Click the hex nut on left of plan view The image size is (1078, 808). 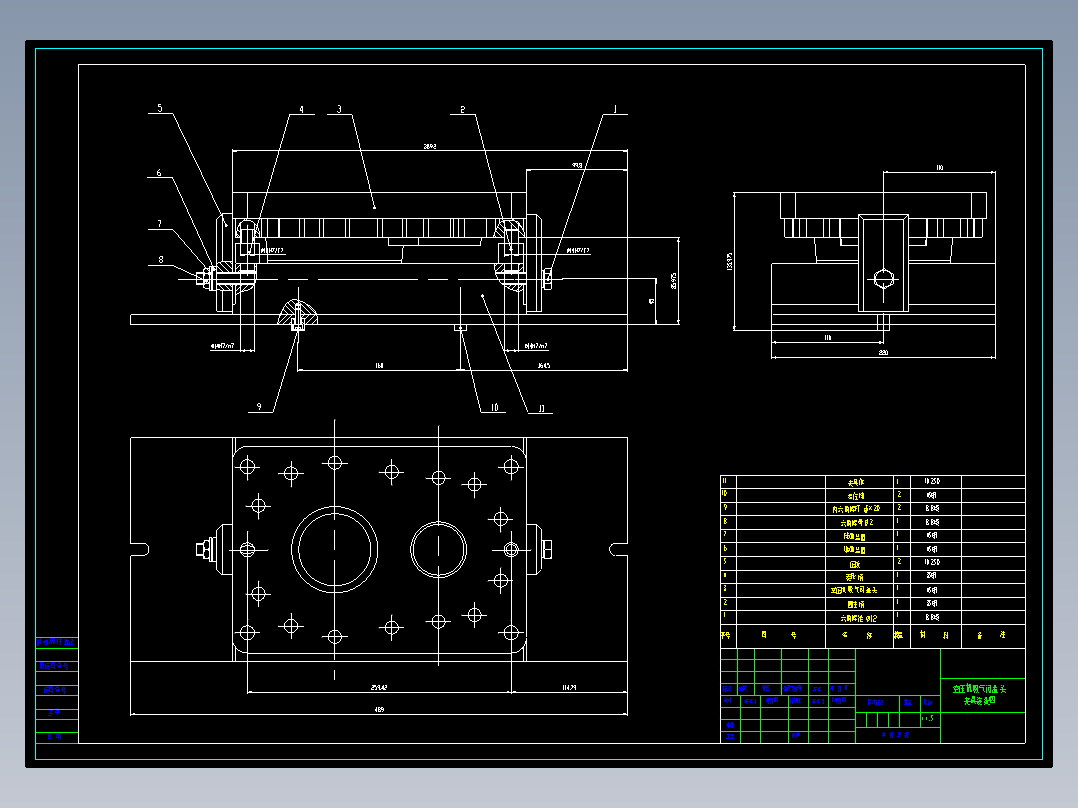pyautogui.click(x=203, y=549)
